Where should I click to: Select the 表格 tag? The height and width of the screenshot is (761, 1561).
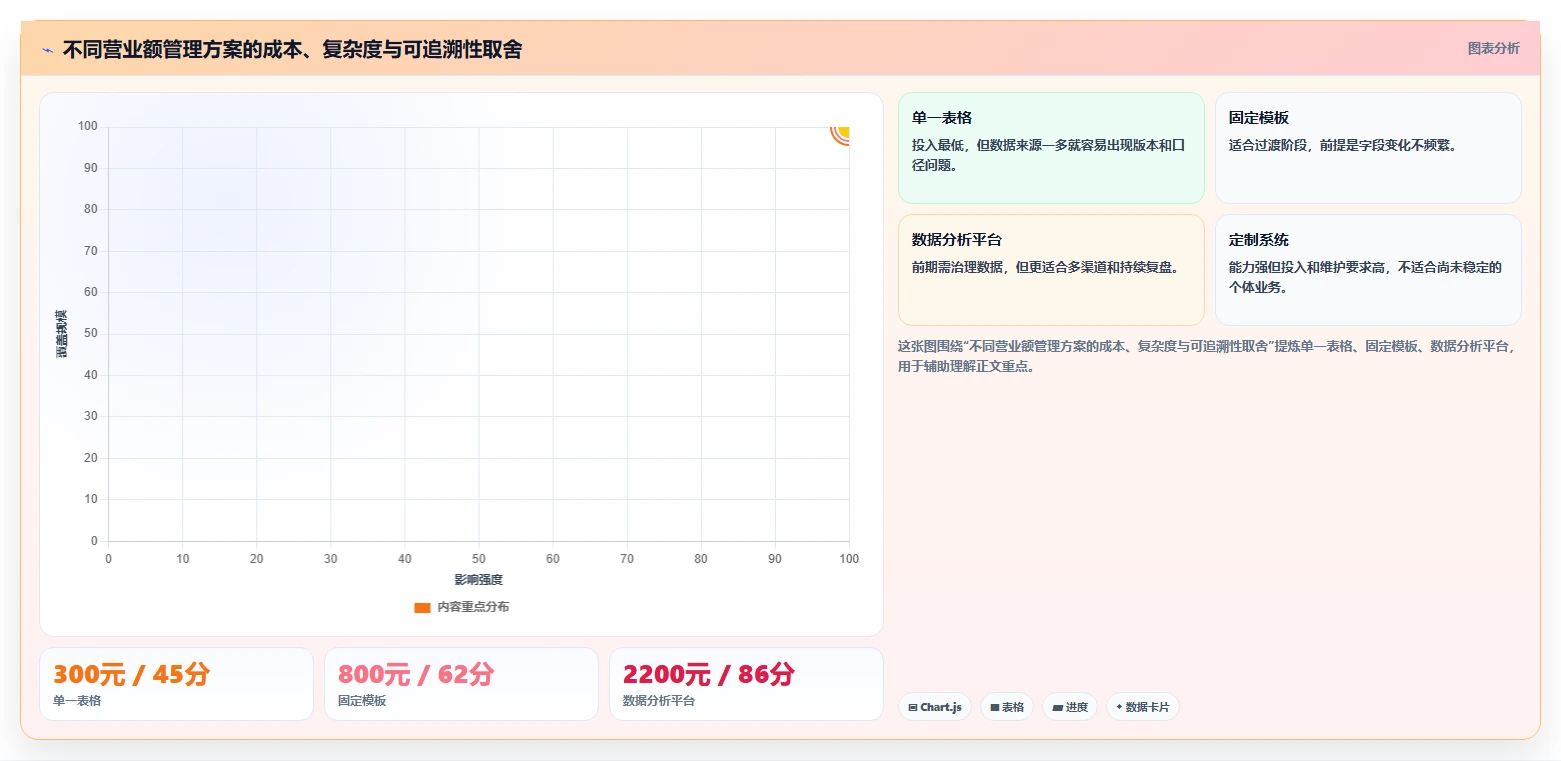1006,707
